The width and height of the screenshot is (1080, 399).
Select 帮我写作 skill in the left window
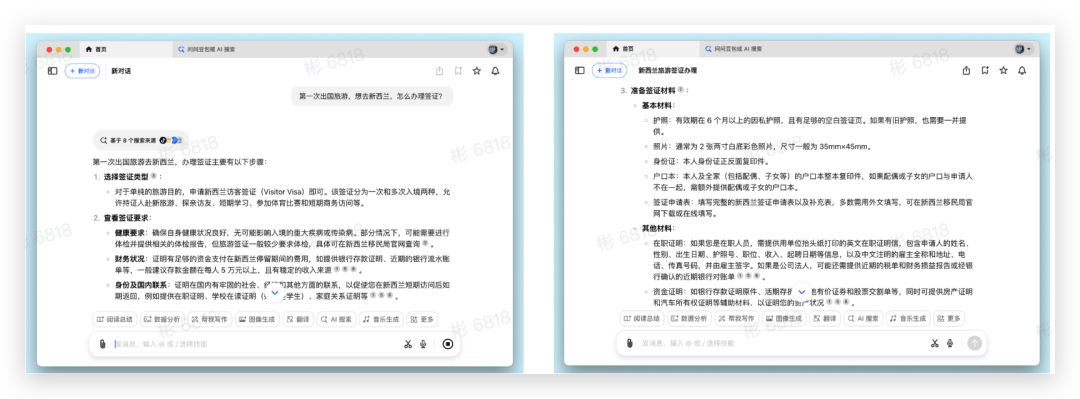coord(209,319)
